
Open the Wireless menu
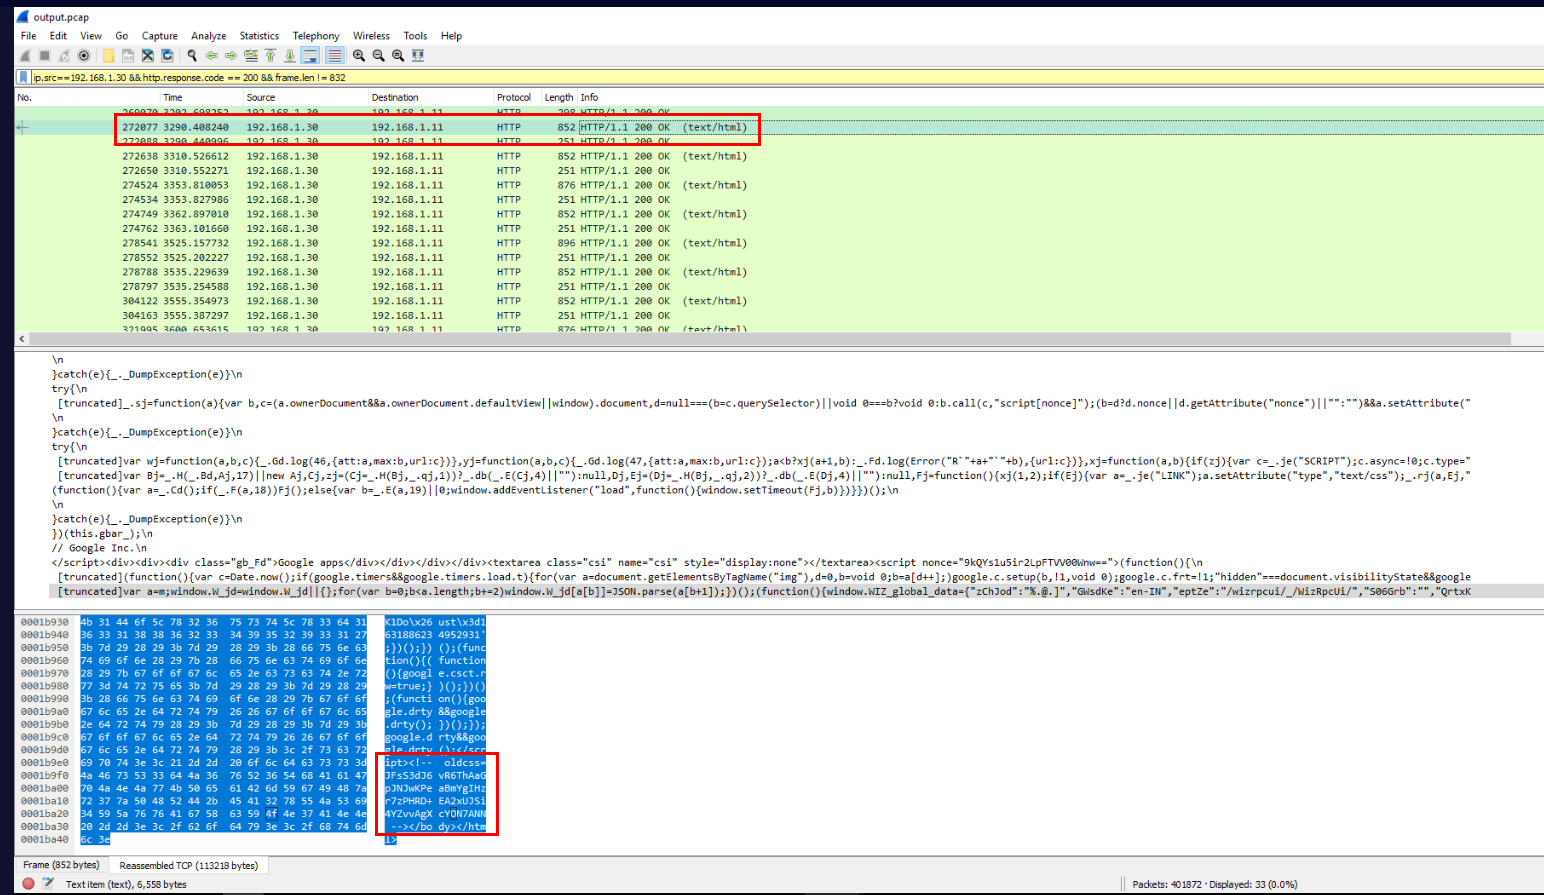click(371, 36)
